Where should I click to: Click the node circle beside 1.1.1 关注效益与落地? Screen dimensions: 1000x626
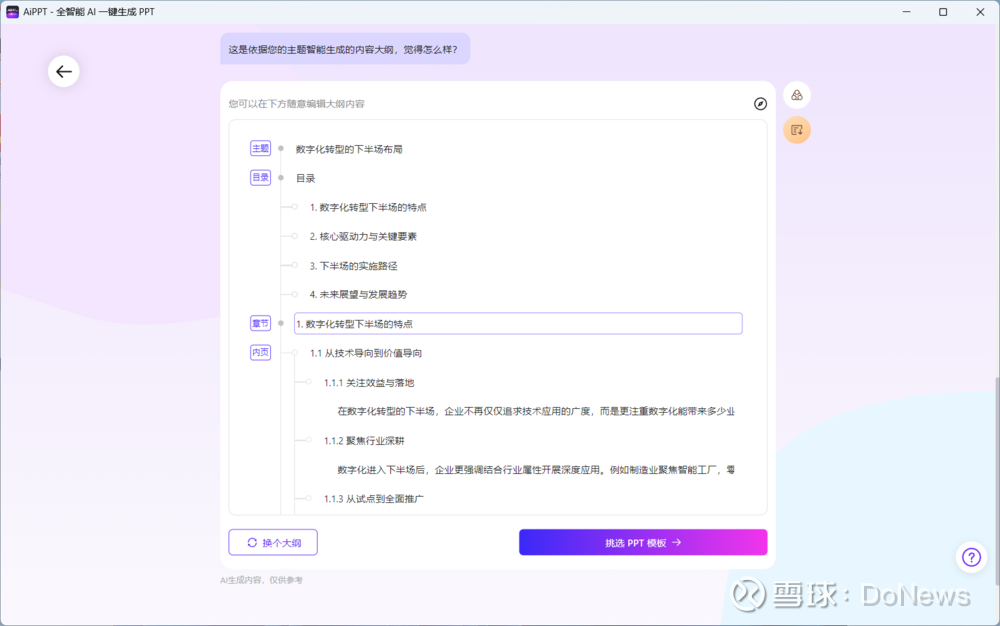click(309, 382)
